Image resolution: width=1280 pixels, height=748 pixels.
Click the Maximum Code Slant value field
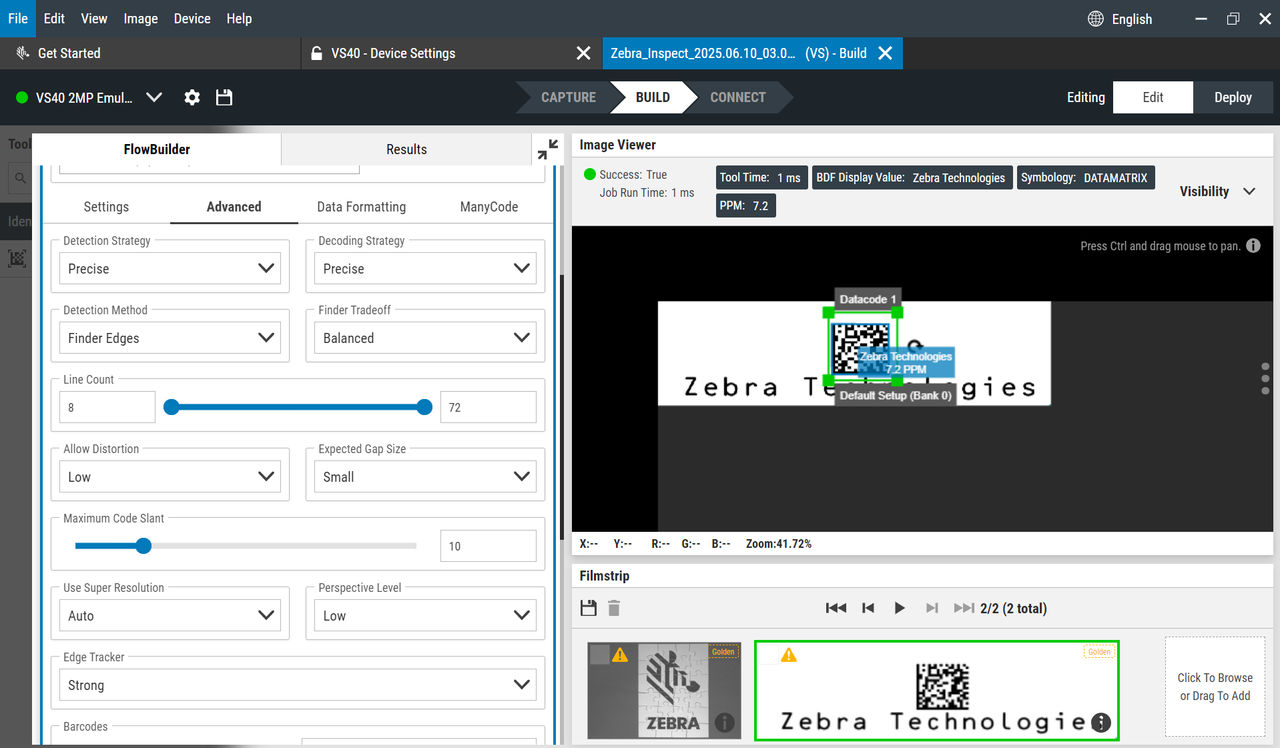click(x=488, y=546)
